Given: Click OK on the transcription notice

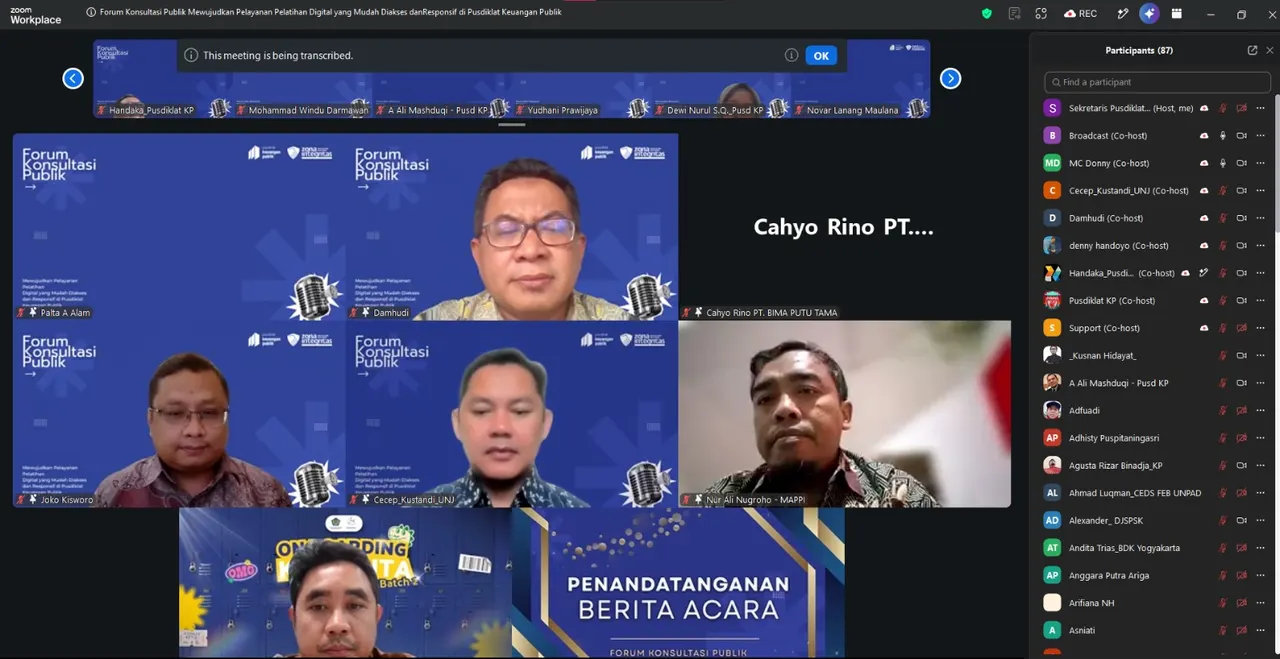Looking at the screenshot, I should 821,55.
